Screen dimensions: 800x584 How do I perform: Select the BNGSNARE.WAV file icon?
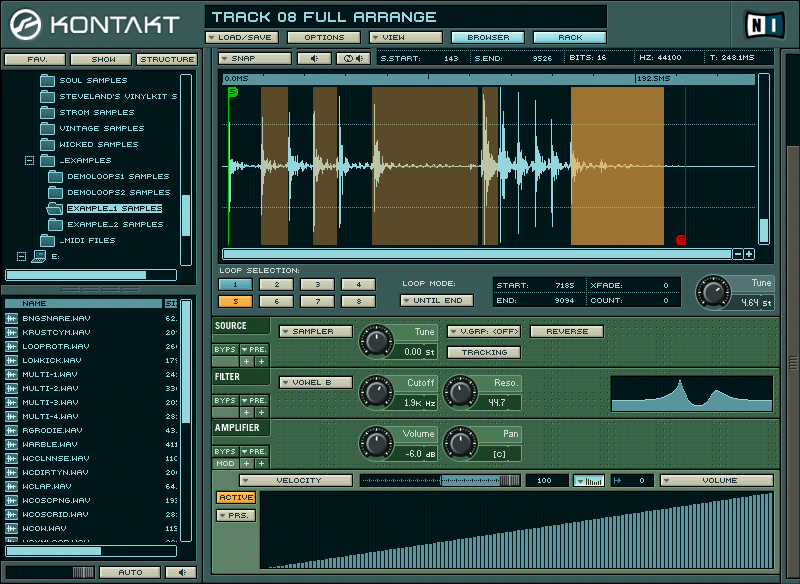[x=11, y=318]
